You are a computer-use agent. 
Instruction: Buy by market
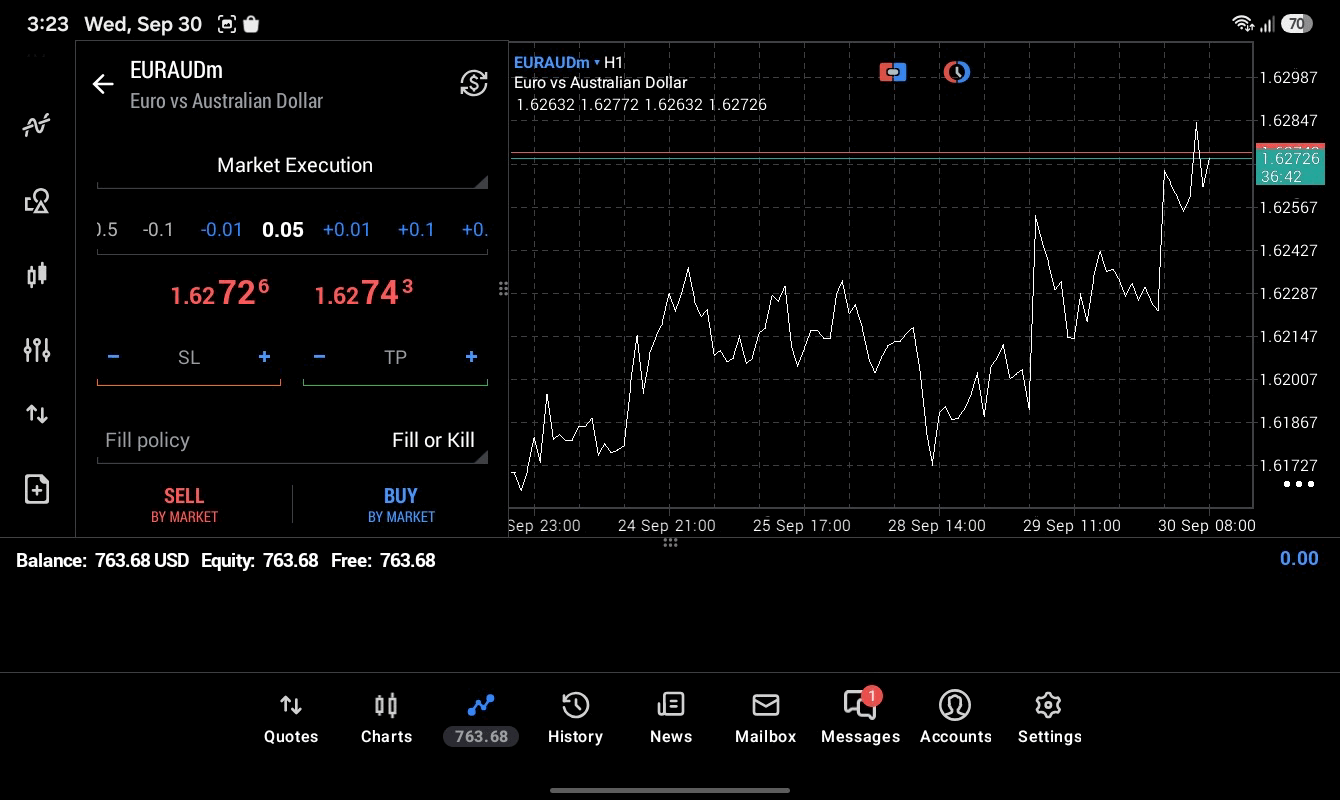401,505
